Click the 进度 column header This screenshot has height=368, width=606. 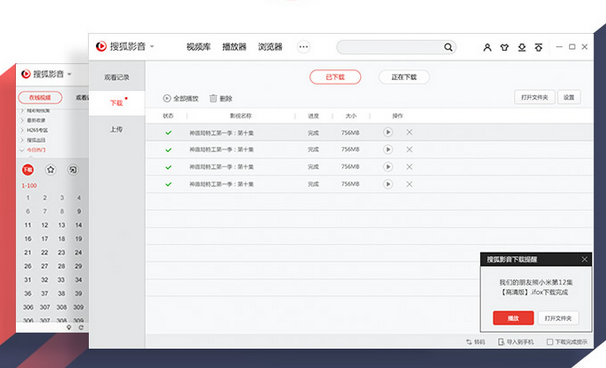tap(313, 116)
